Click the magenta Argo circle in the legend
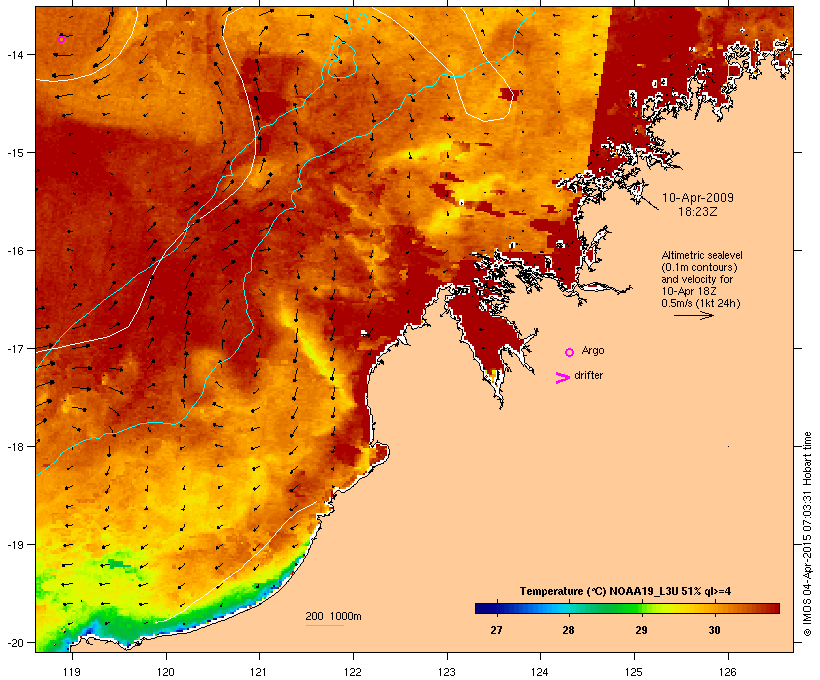Image resolution: width=820 pixels, height=680 pixels. click(570, 353)
